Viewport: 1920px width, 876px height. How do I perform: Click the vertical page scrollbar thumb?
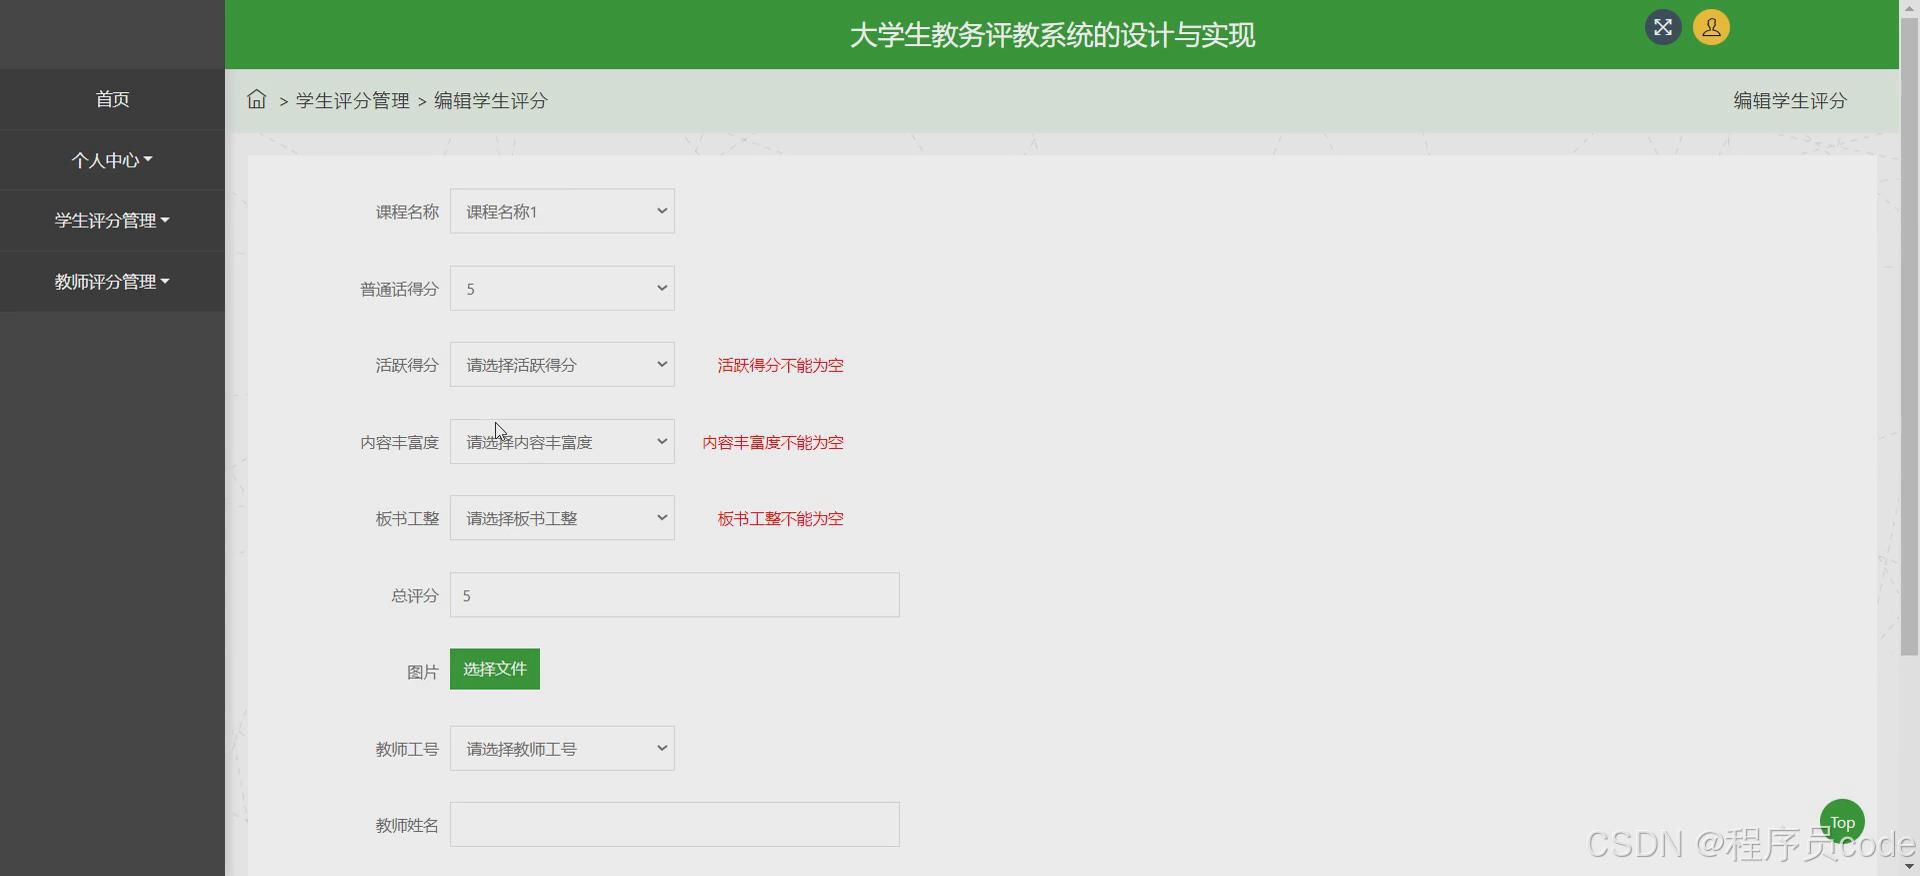[1909, 336]
